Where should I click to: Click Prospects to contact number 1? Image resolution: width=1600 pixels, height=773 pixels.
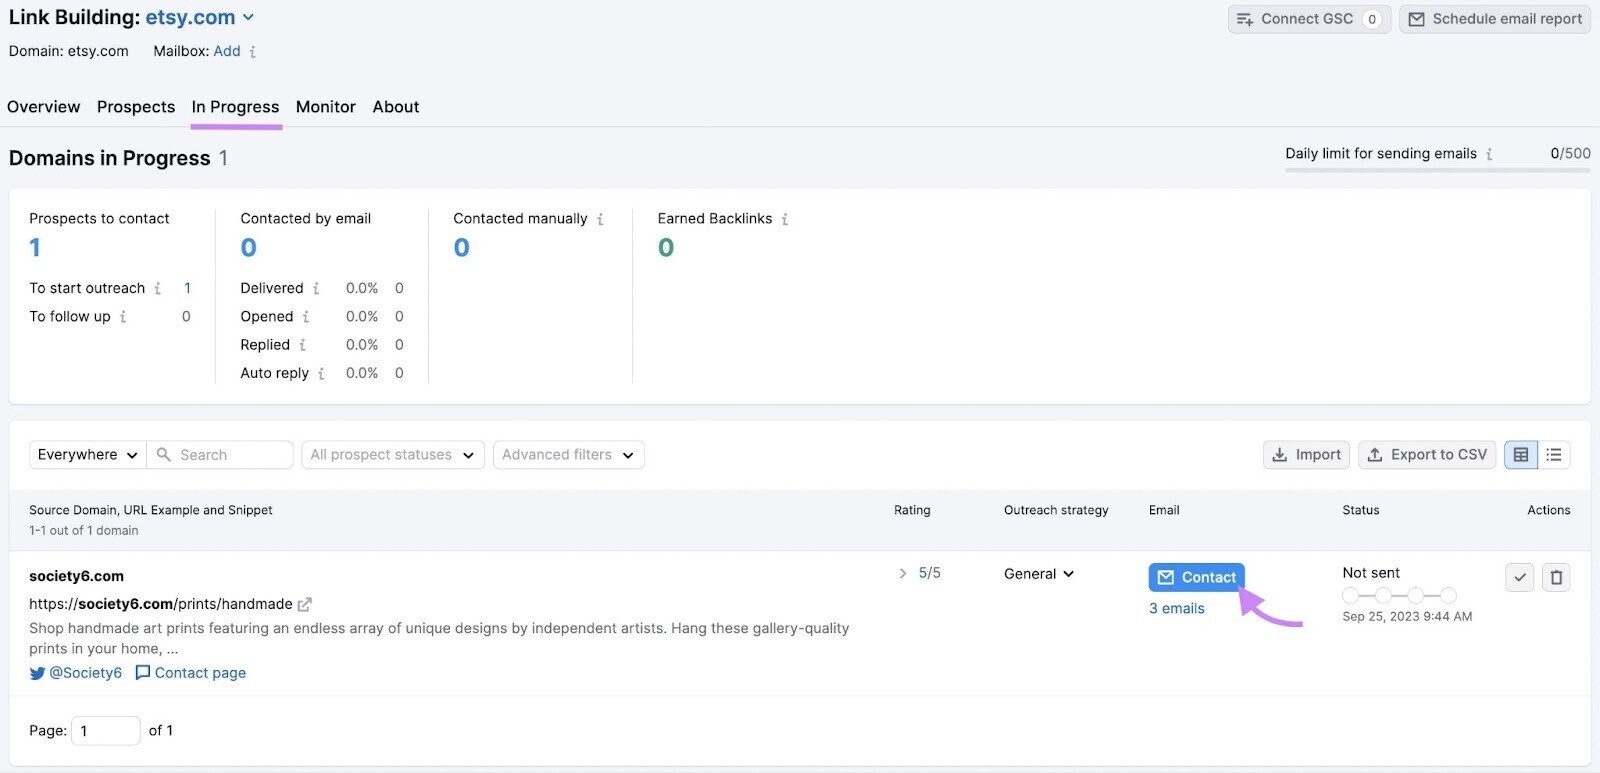[x=35, y=248]
